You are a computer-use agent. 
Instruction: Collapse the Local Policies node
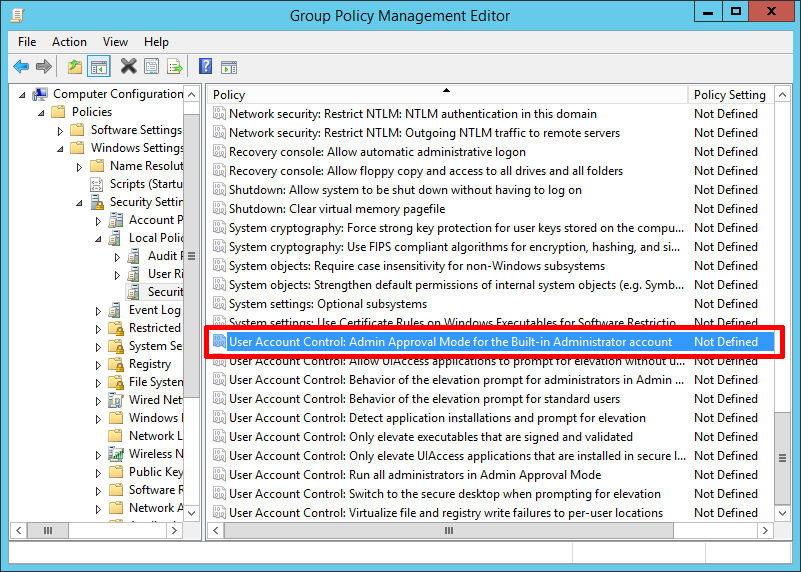click(98, 239)
